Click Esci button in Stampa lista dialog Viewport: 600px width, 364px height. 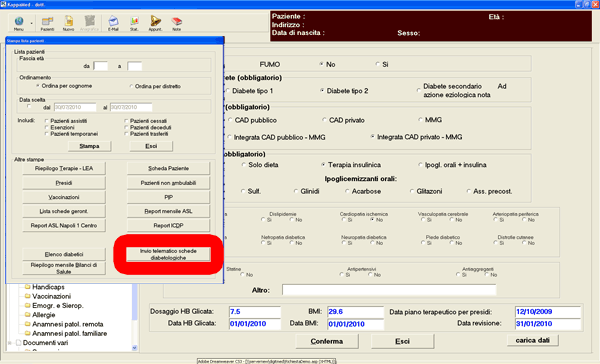[x=151, y=146]
